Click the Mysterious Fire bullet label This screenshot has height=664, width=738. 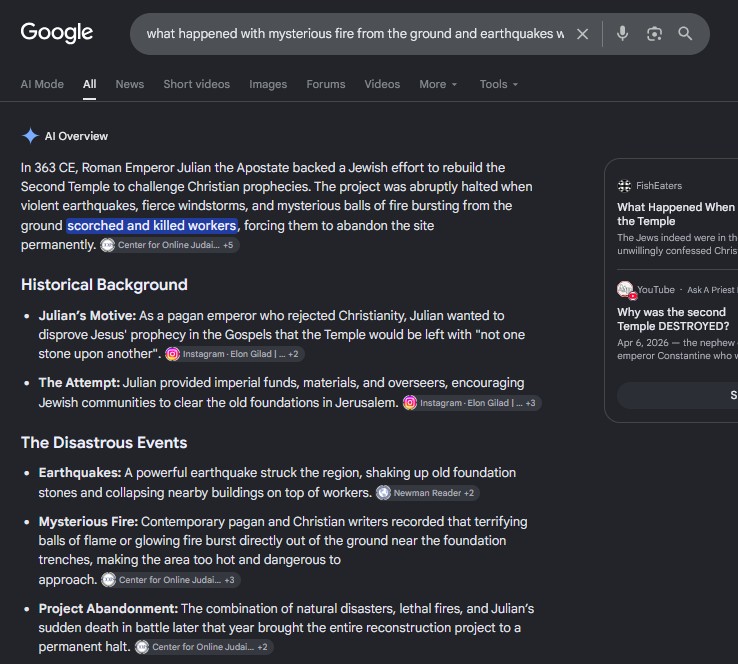point(88,522)
